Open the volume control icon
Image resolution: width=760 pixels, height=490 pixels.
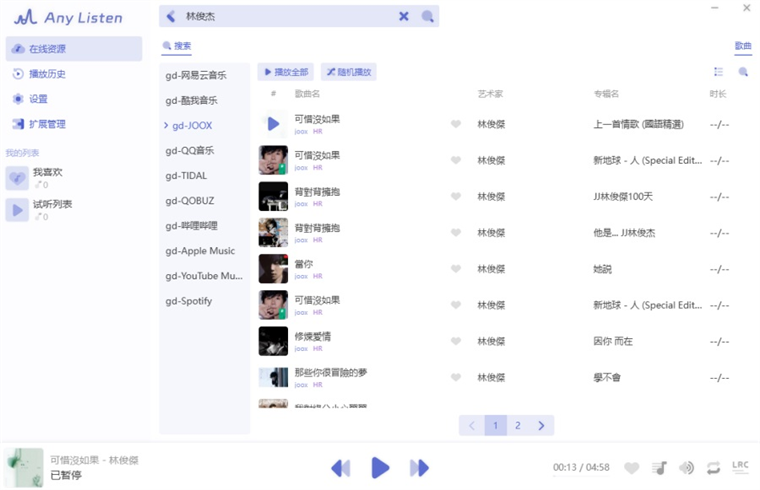[x=686, y=468]
